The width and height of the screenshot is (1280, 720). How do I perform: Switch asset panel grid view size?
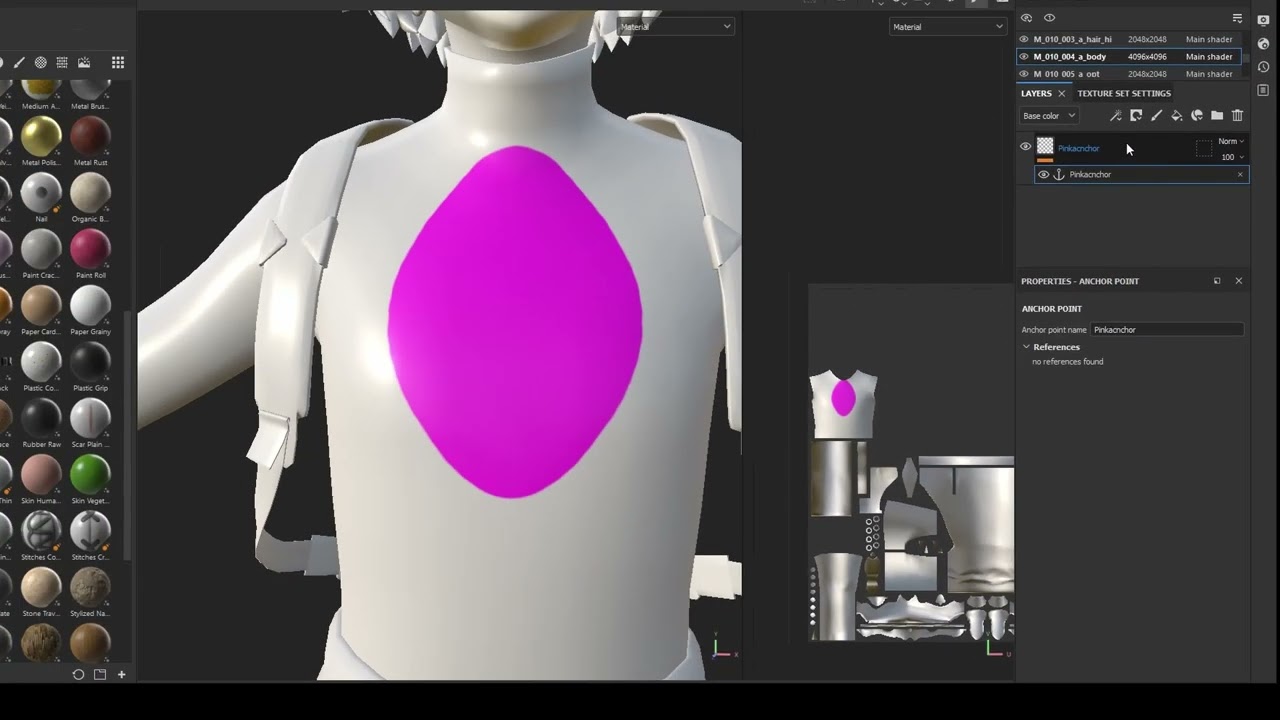pyautogui.click(x=118, y=63)
